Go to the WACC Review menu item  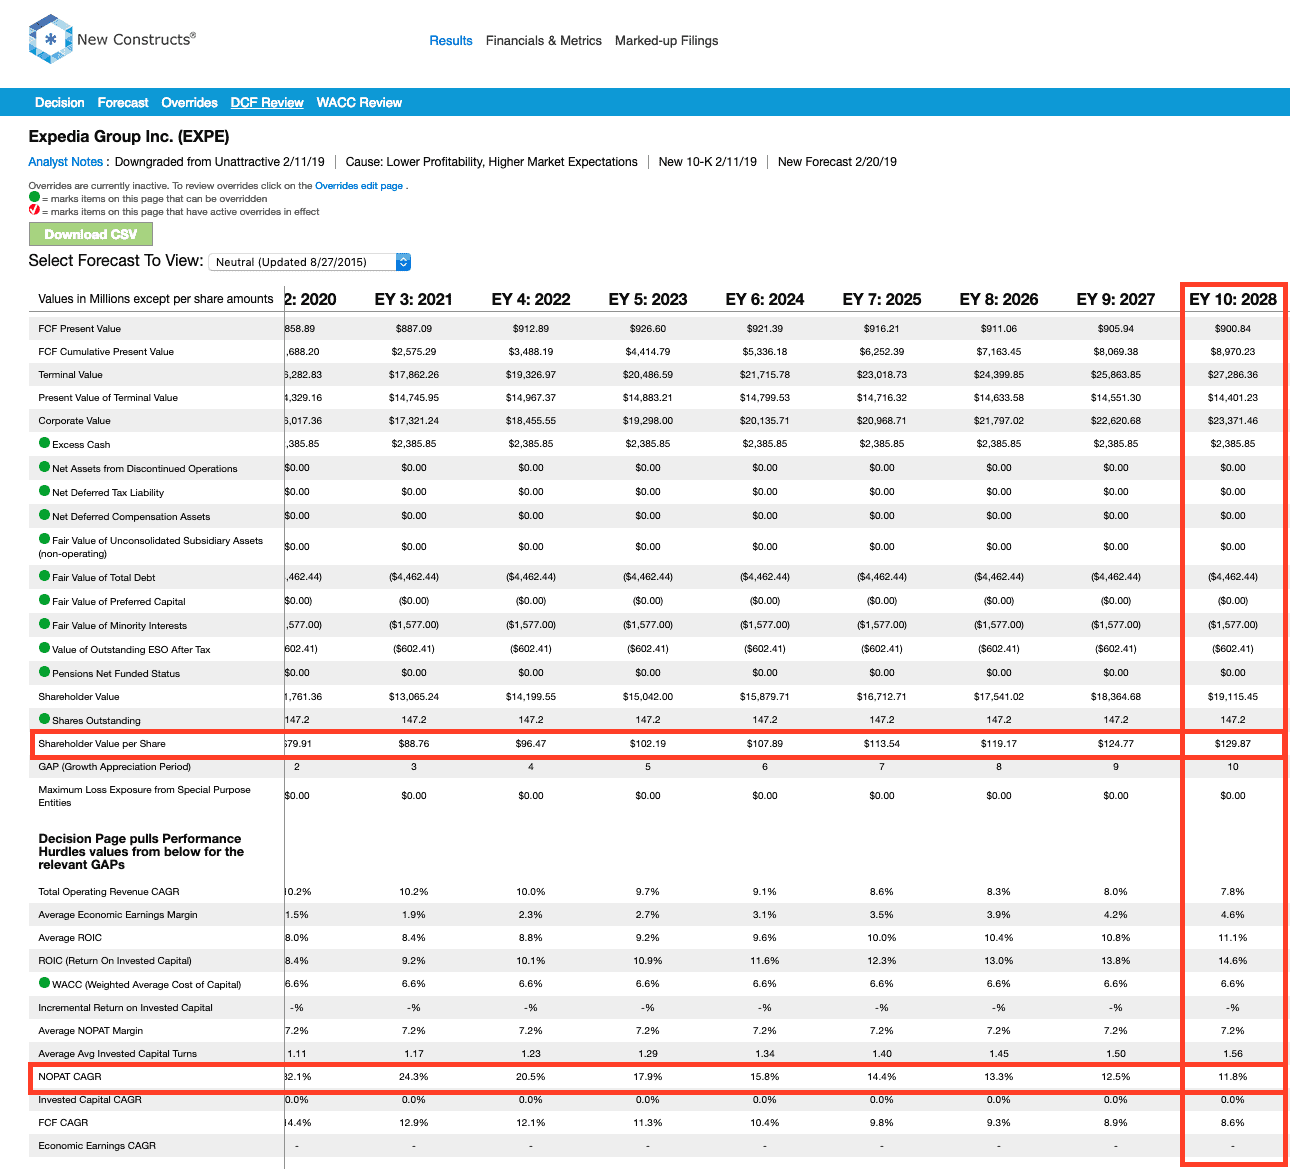(x=359, y=102)
